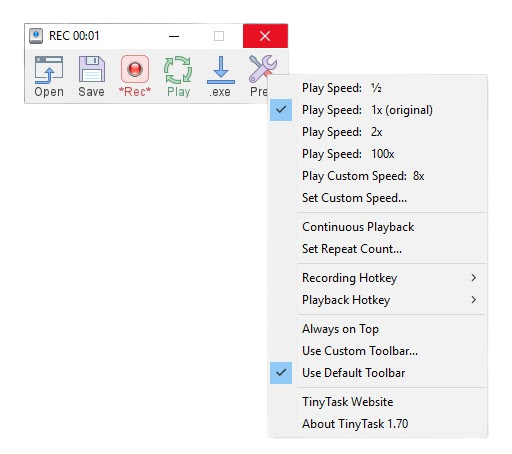
Task: Click the REC 00:01 title text
Action: pos(74,36)
